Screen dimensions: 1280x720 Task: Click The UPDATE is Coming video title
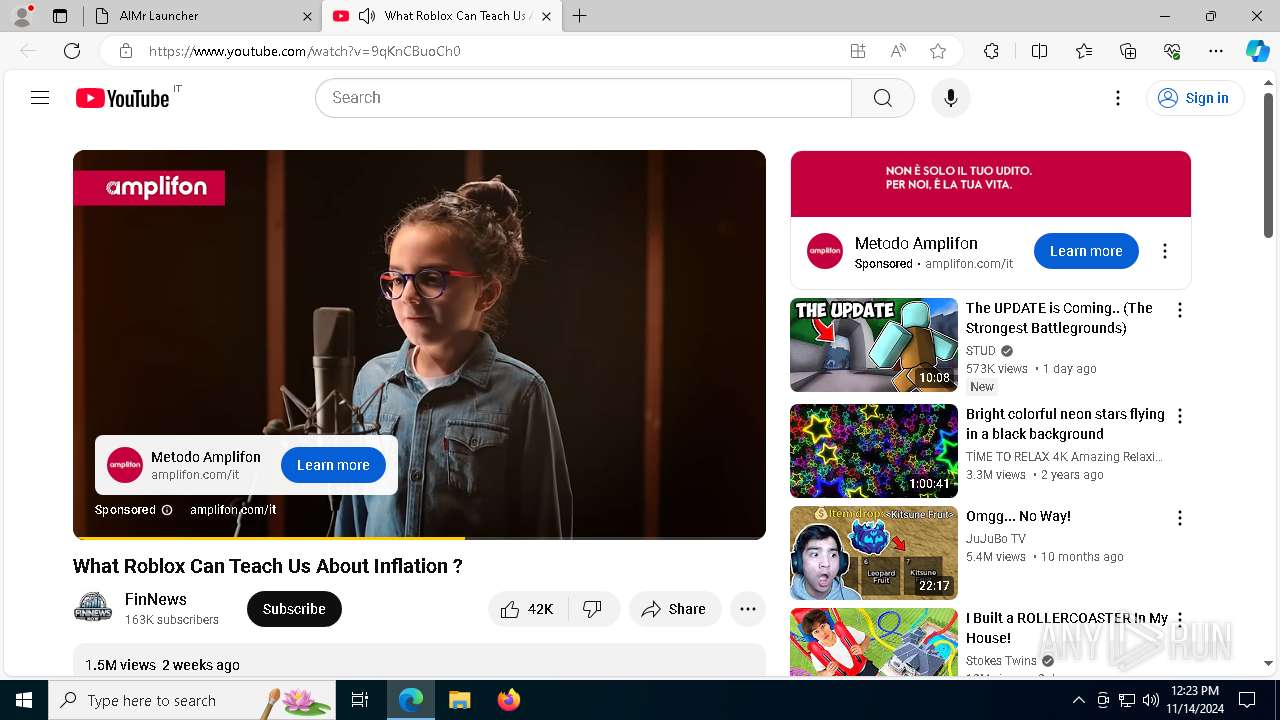pyautogui.click(x=1060, y=318)
